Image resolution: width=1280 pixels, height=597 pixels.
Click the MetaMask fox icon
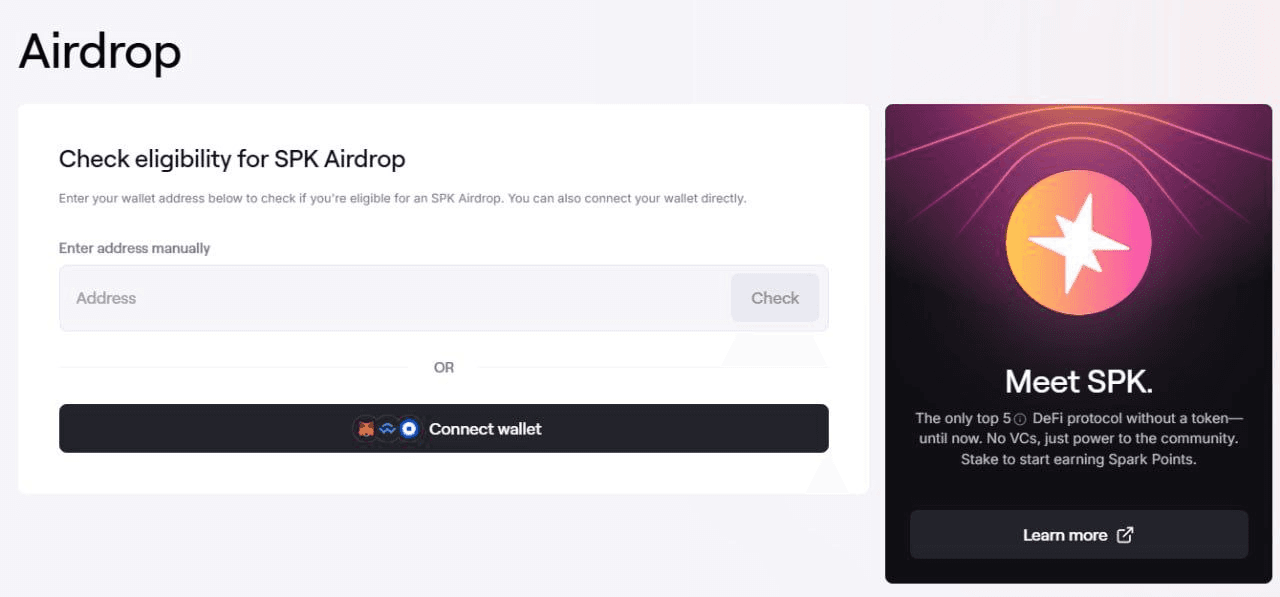pyautogui.click(x=367, y=429)
